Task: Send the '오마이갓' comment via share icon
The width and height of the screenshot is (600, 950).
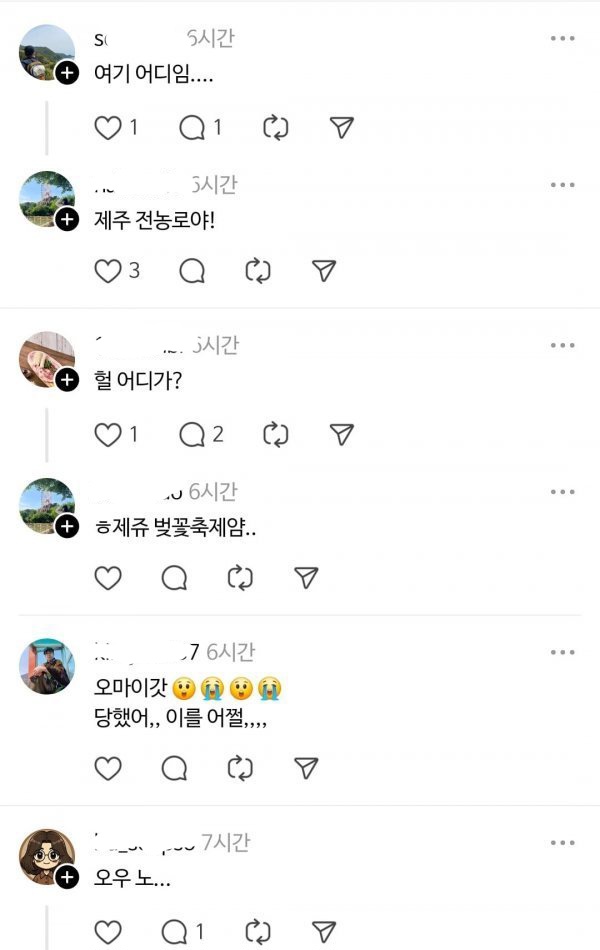Action: (306, 768)
